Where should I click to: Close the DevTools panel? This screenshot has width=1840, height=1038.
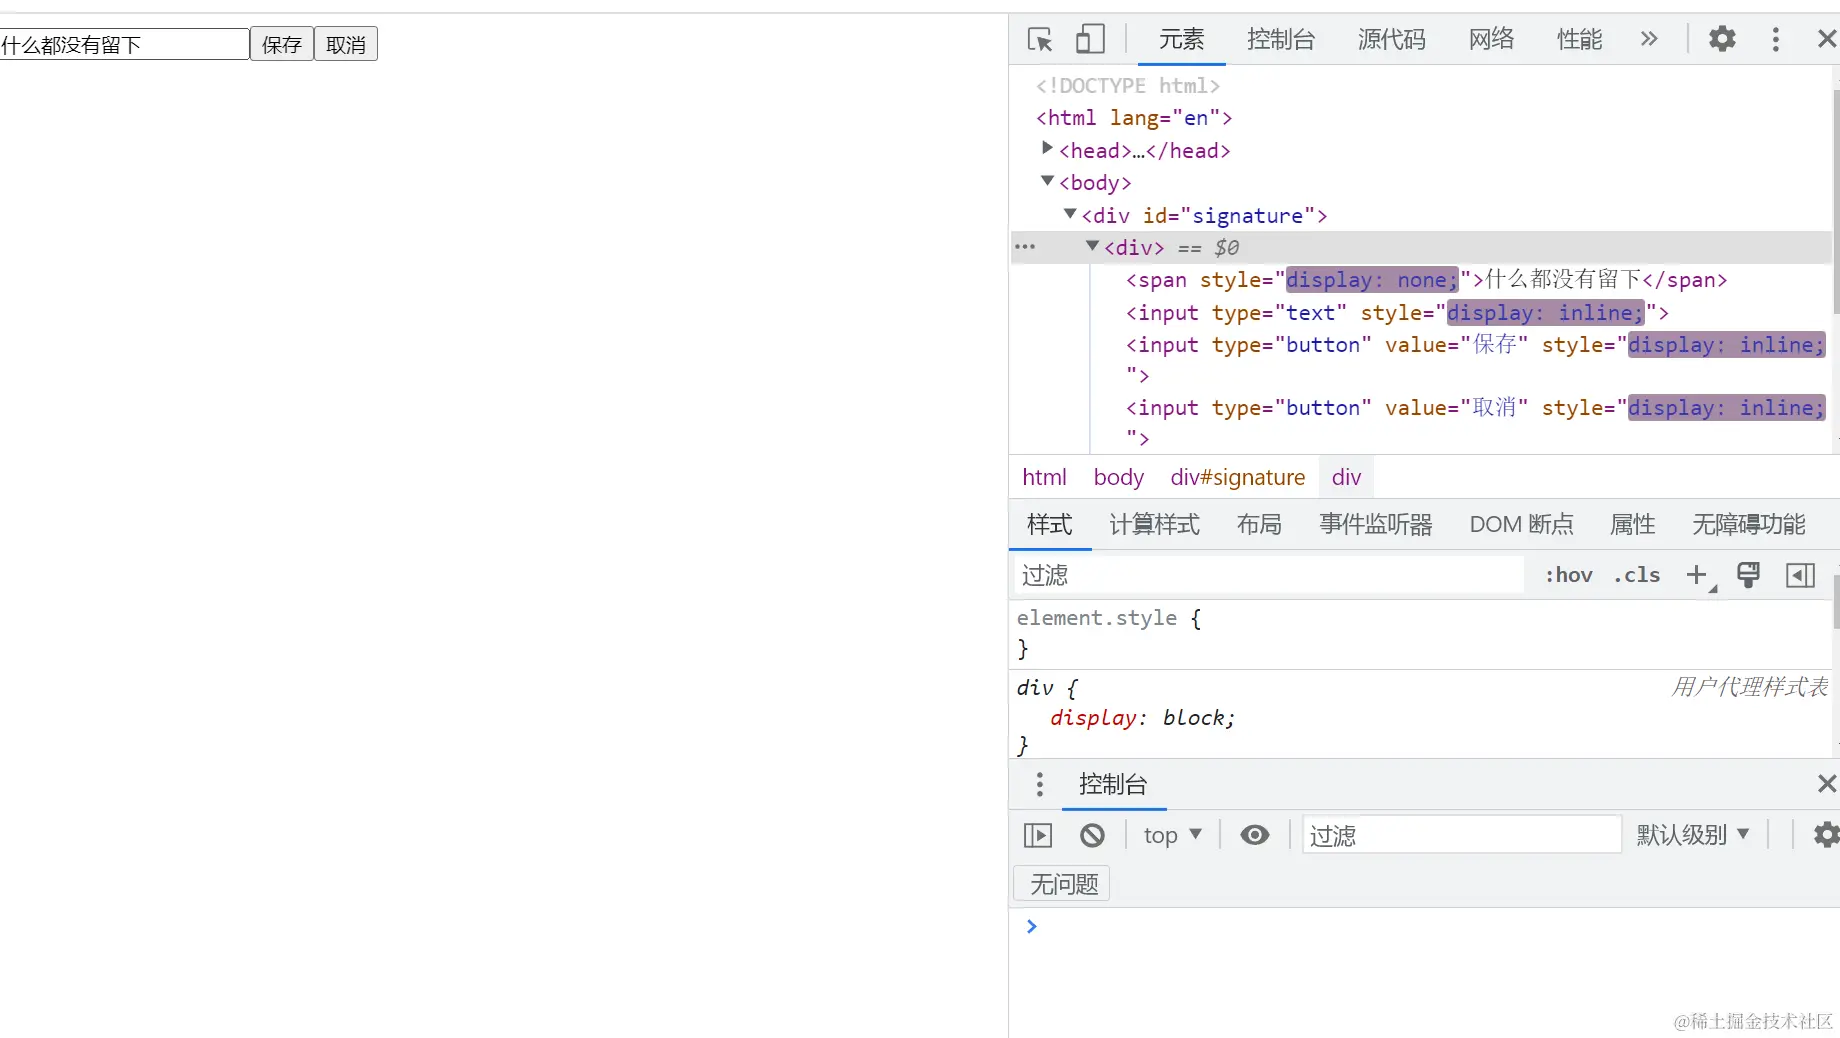(x=1826, y=39)
